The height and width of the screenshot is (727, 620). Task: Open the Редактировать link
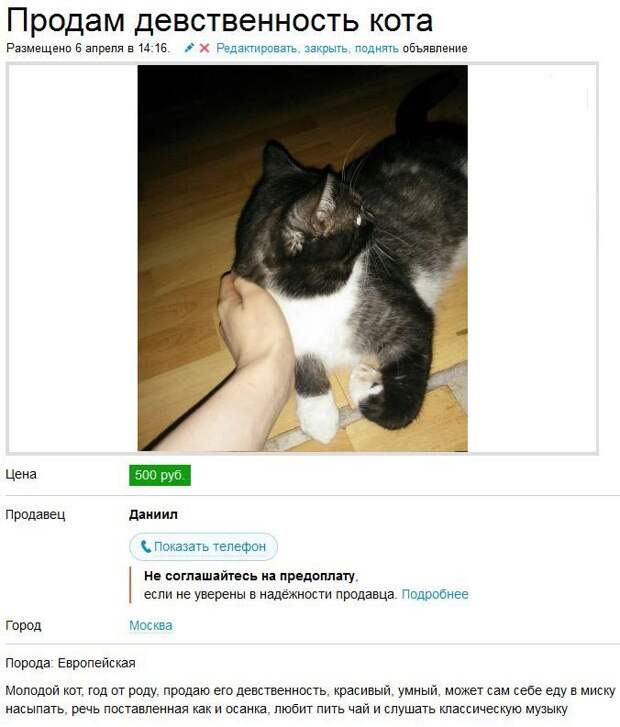256,48
